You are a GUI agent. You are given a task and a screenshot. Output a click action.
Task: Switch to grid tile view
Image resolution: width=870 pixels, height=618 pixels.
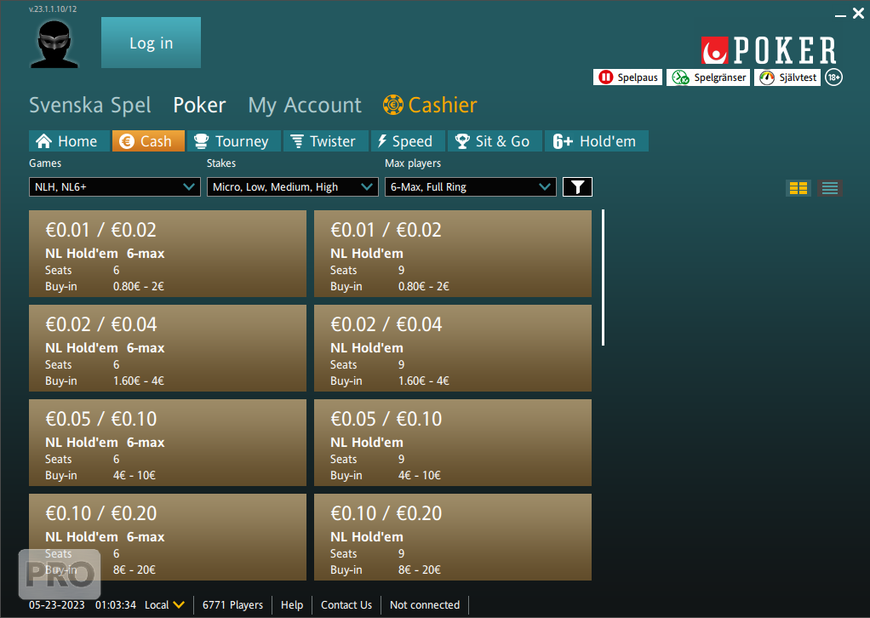798,188
